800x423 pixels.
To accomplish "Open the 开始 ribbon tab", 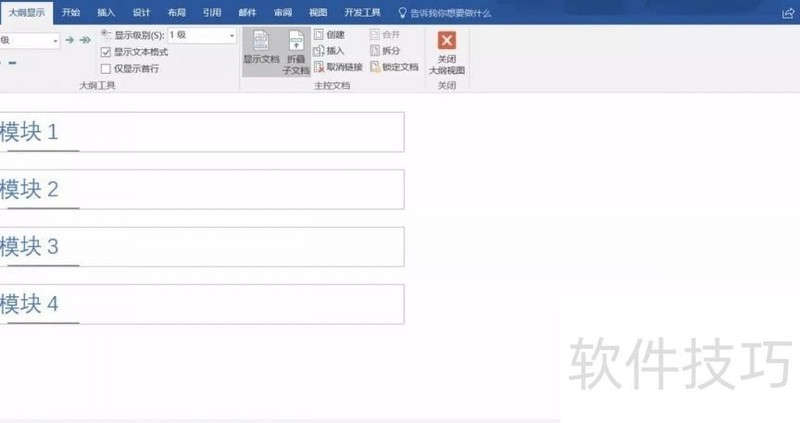I will [x=71, y=13].
